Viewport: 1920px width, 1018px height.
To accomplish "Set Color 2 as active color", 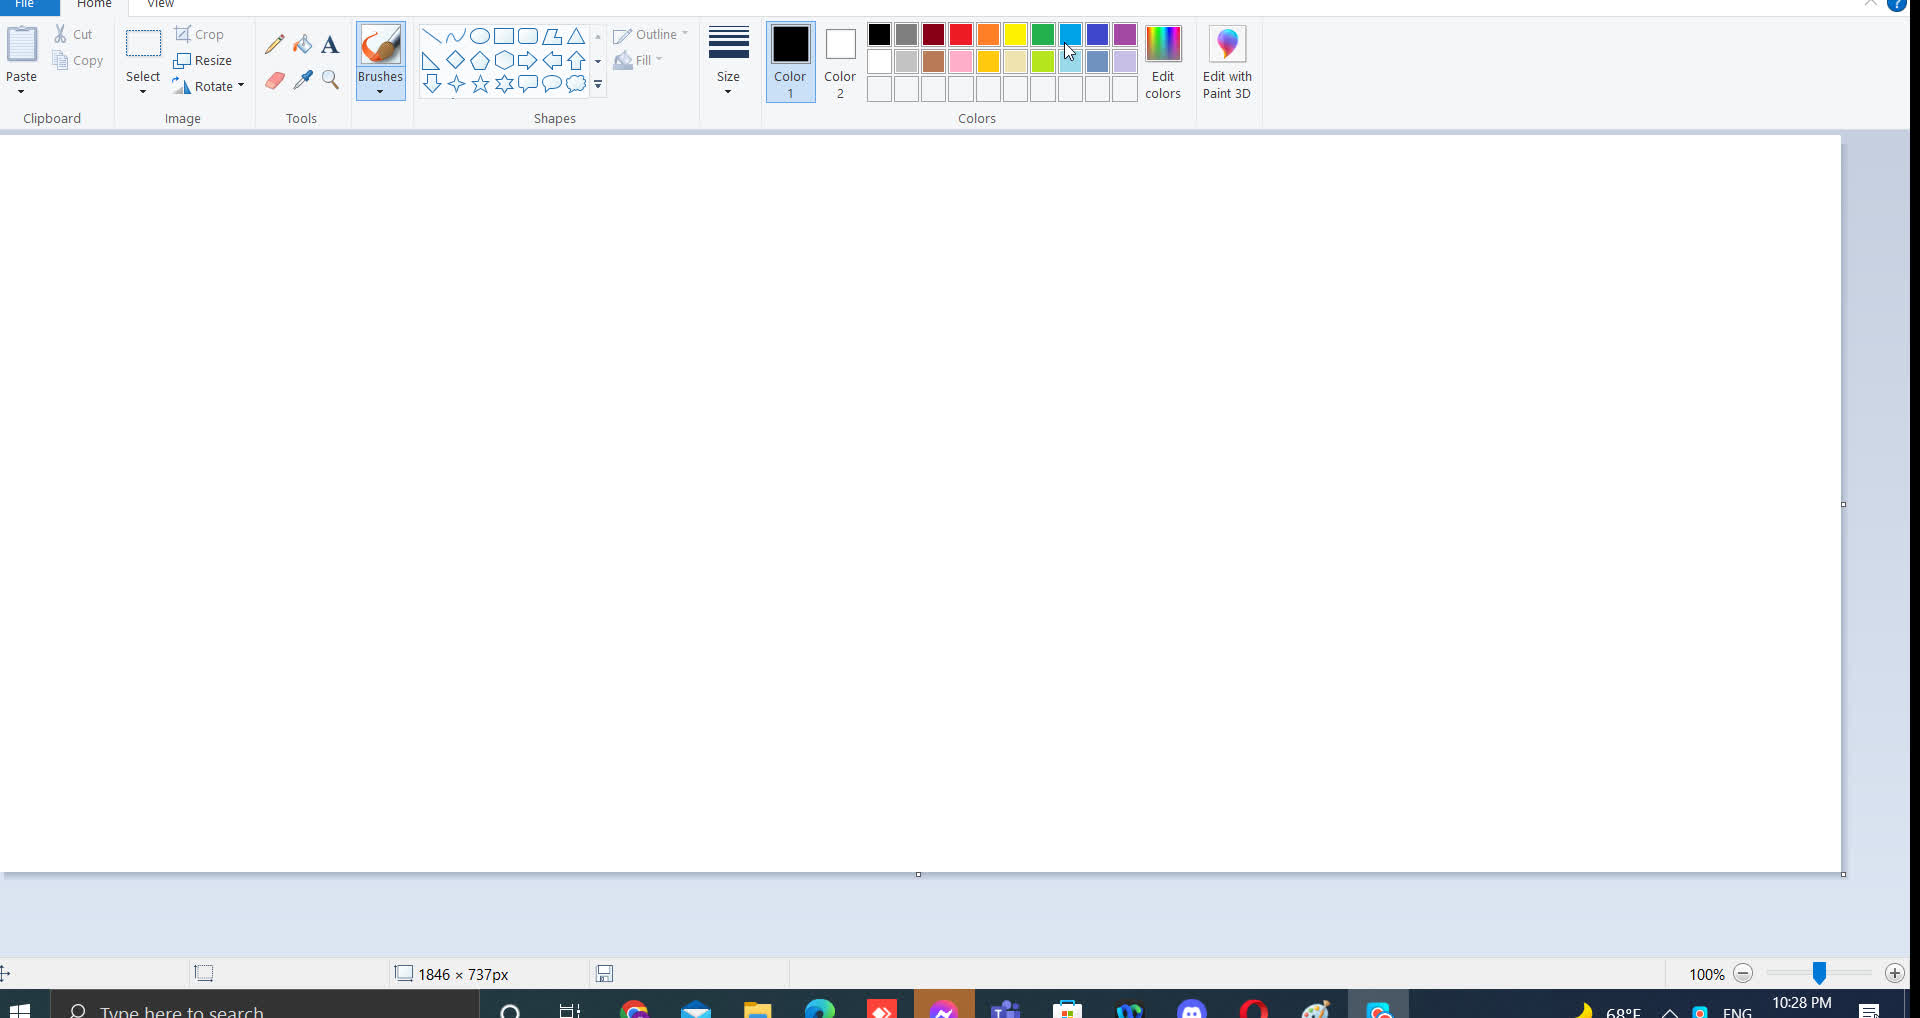I will tap(840, 62).
